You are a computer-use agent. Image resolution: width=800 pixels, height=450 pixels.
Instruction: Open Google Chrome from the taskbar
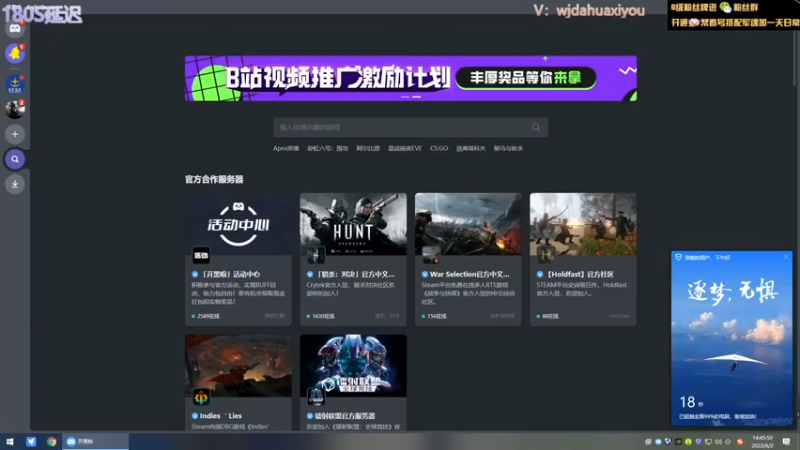[52, 442]
